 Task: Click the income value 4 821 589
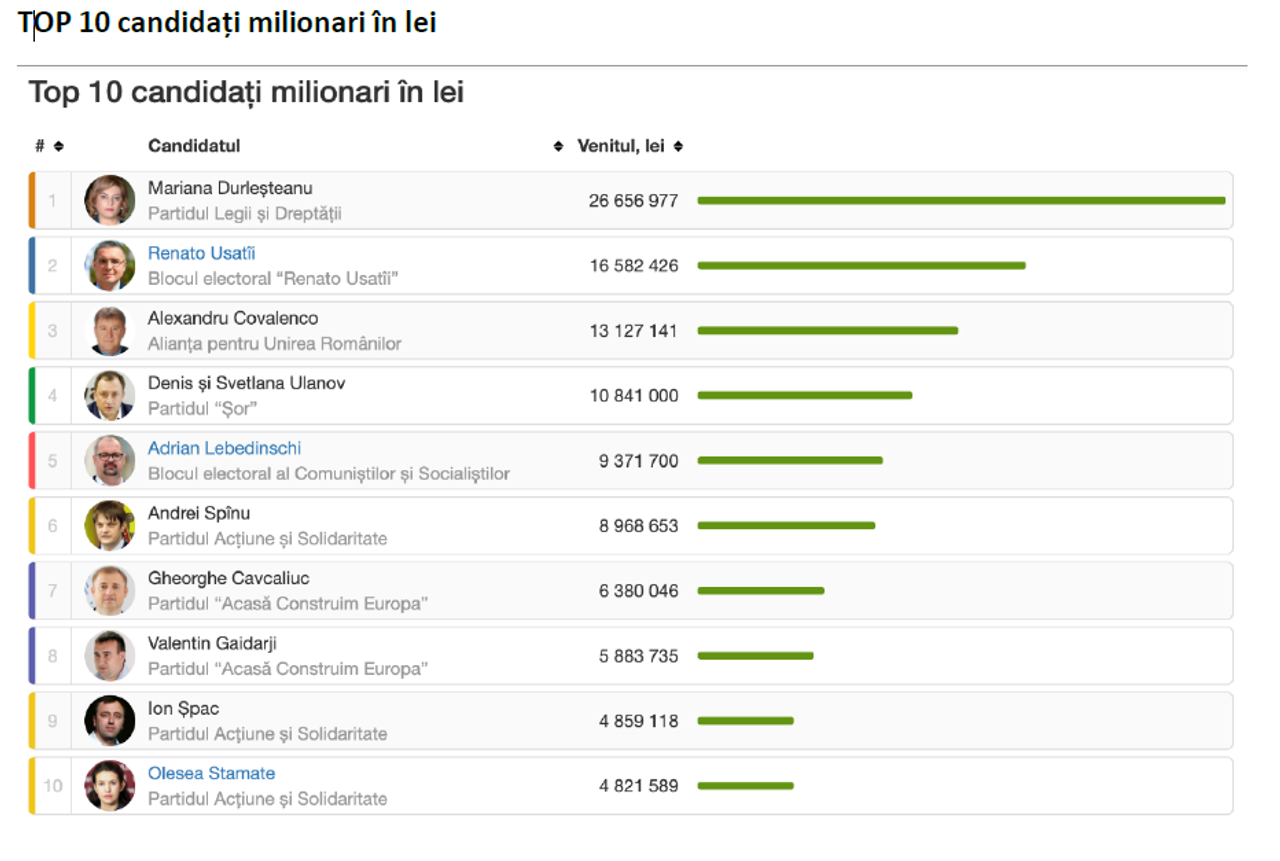[x=638, y=786]
